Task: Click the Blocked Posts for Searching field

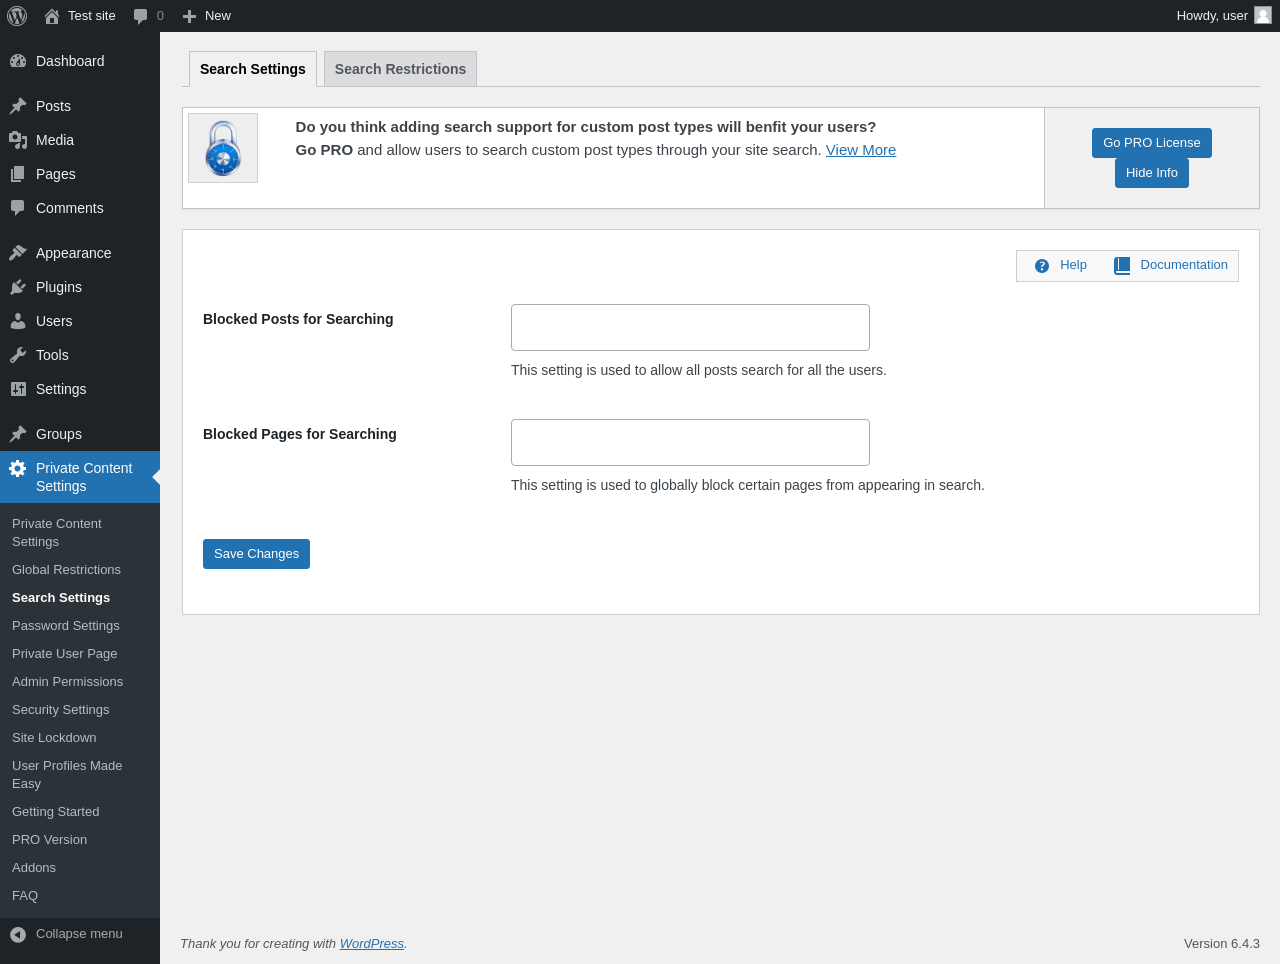Action: [690, 328]
